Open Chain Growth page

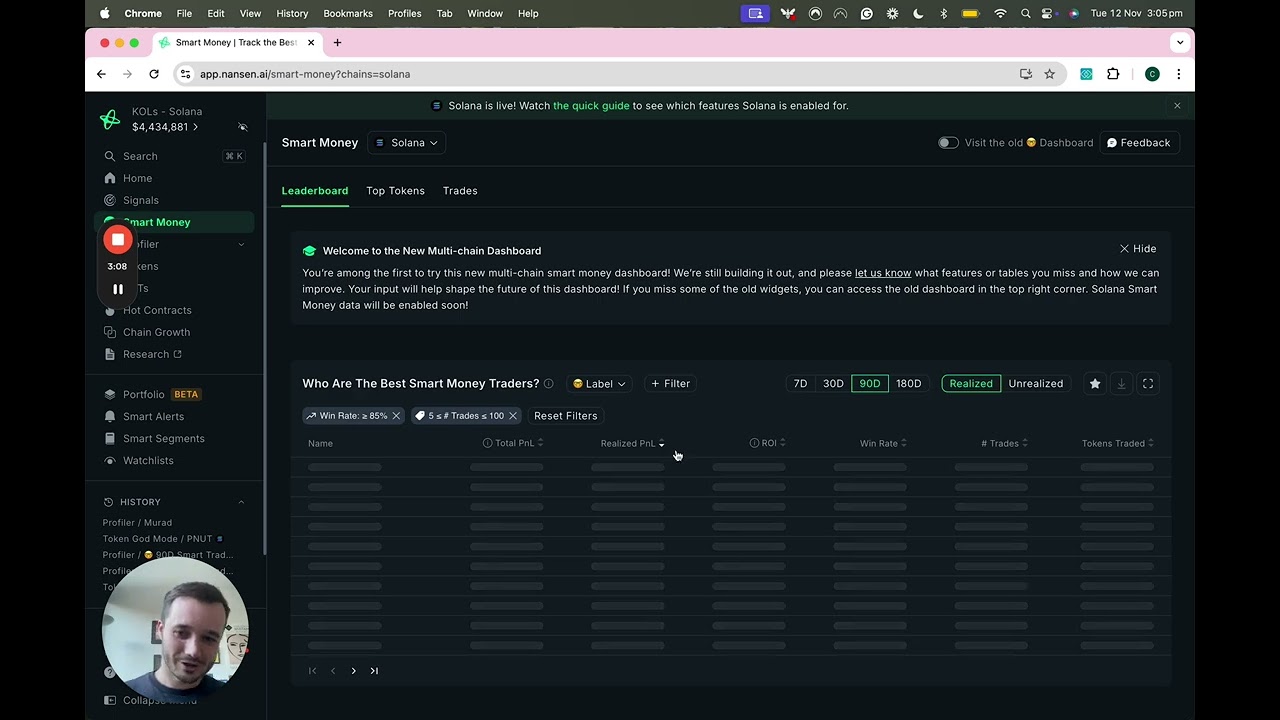(156, 332)
